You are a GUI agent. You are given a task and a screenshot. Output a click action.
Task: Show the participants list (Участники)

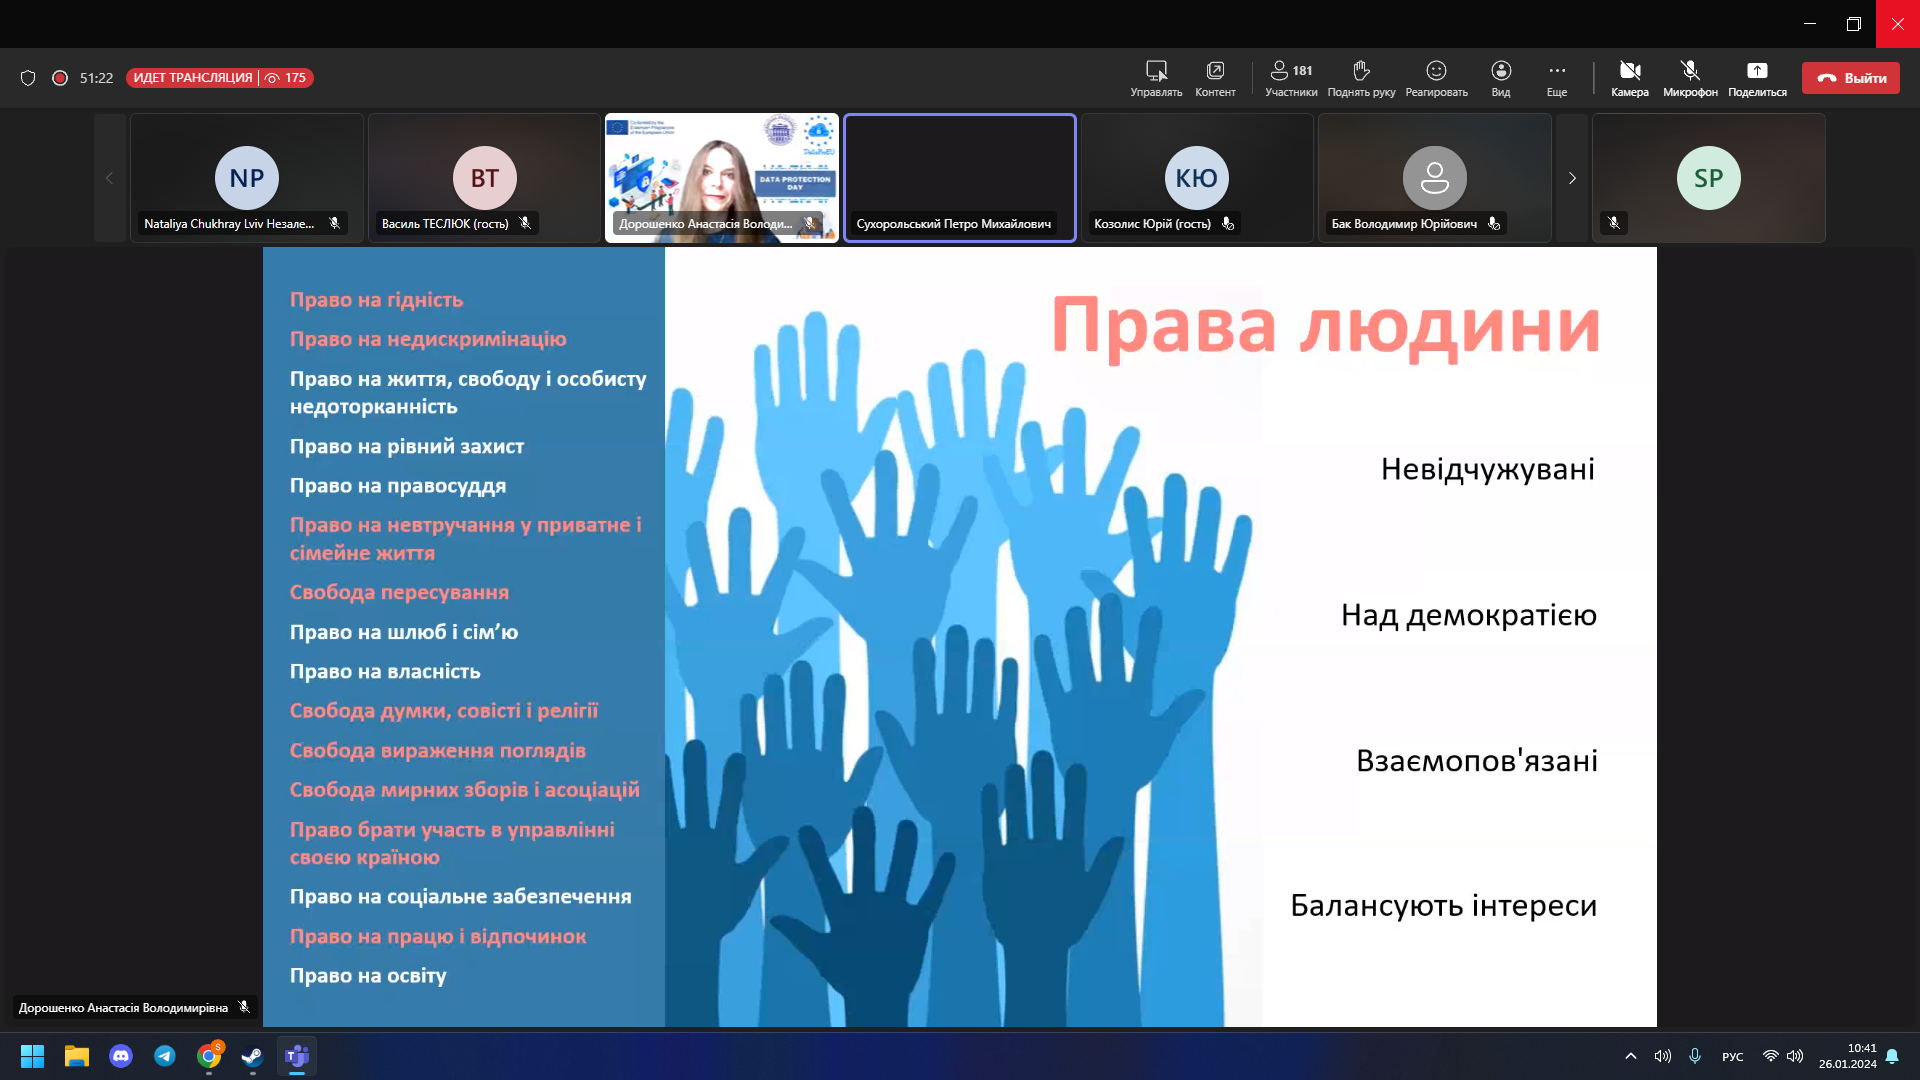1290,78
